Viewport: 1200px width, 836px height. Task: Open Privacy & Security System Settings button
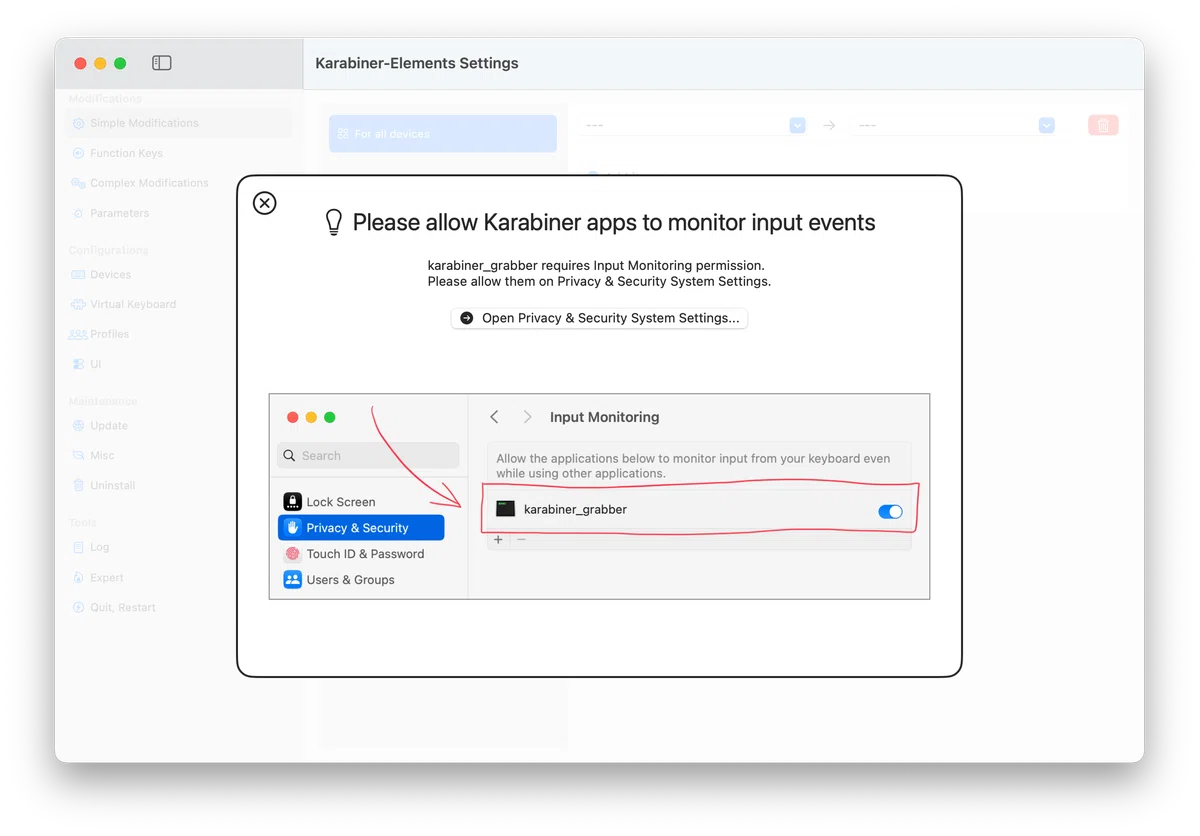[x=599, y=318]
